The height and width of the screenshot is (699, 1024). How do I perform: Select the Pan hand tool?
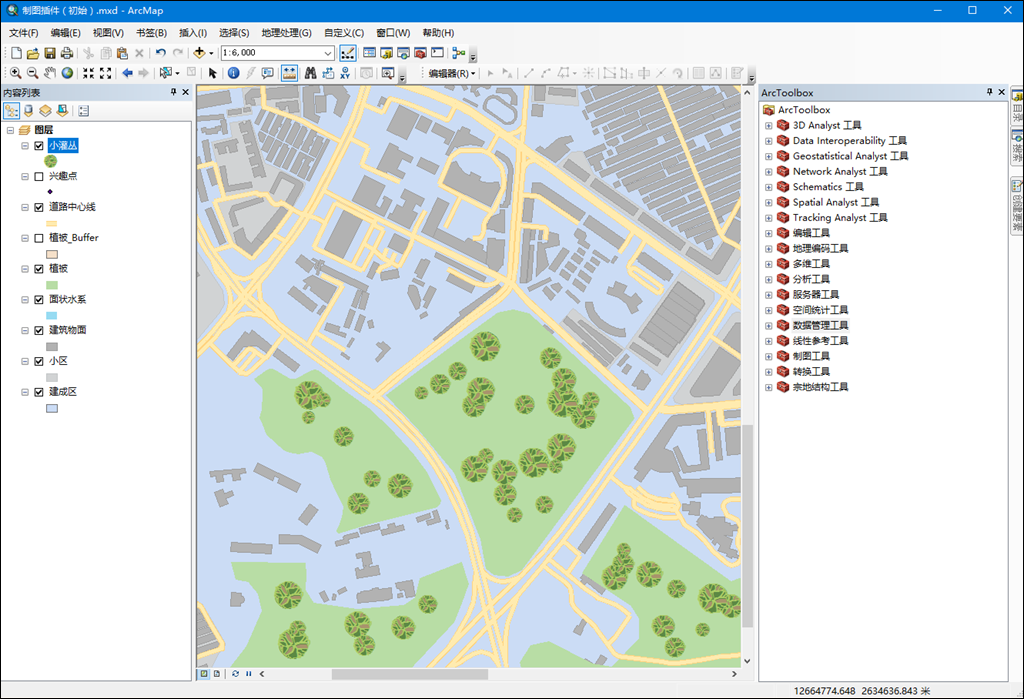(x=50, y=73)
